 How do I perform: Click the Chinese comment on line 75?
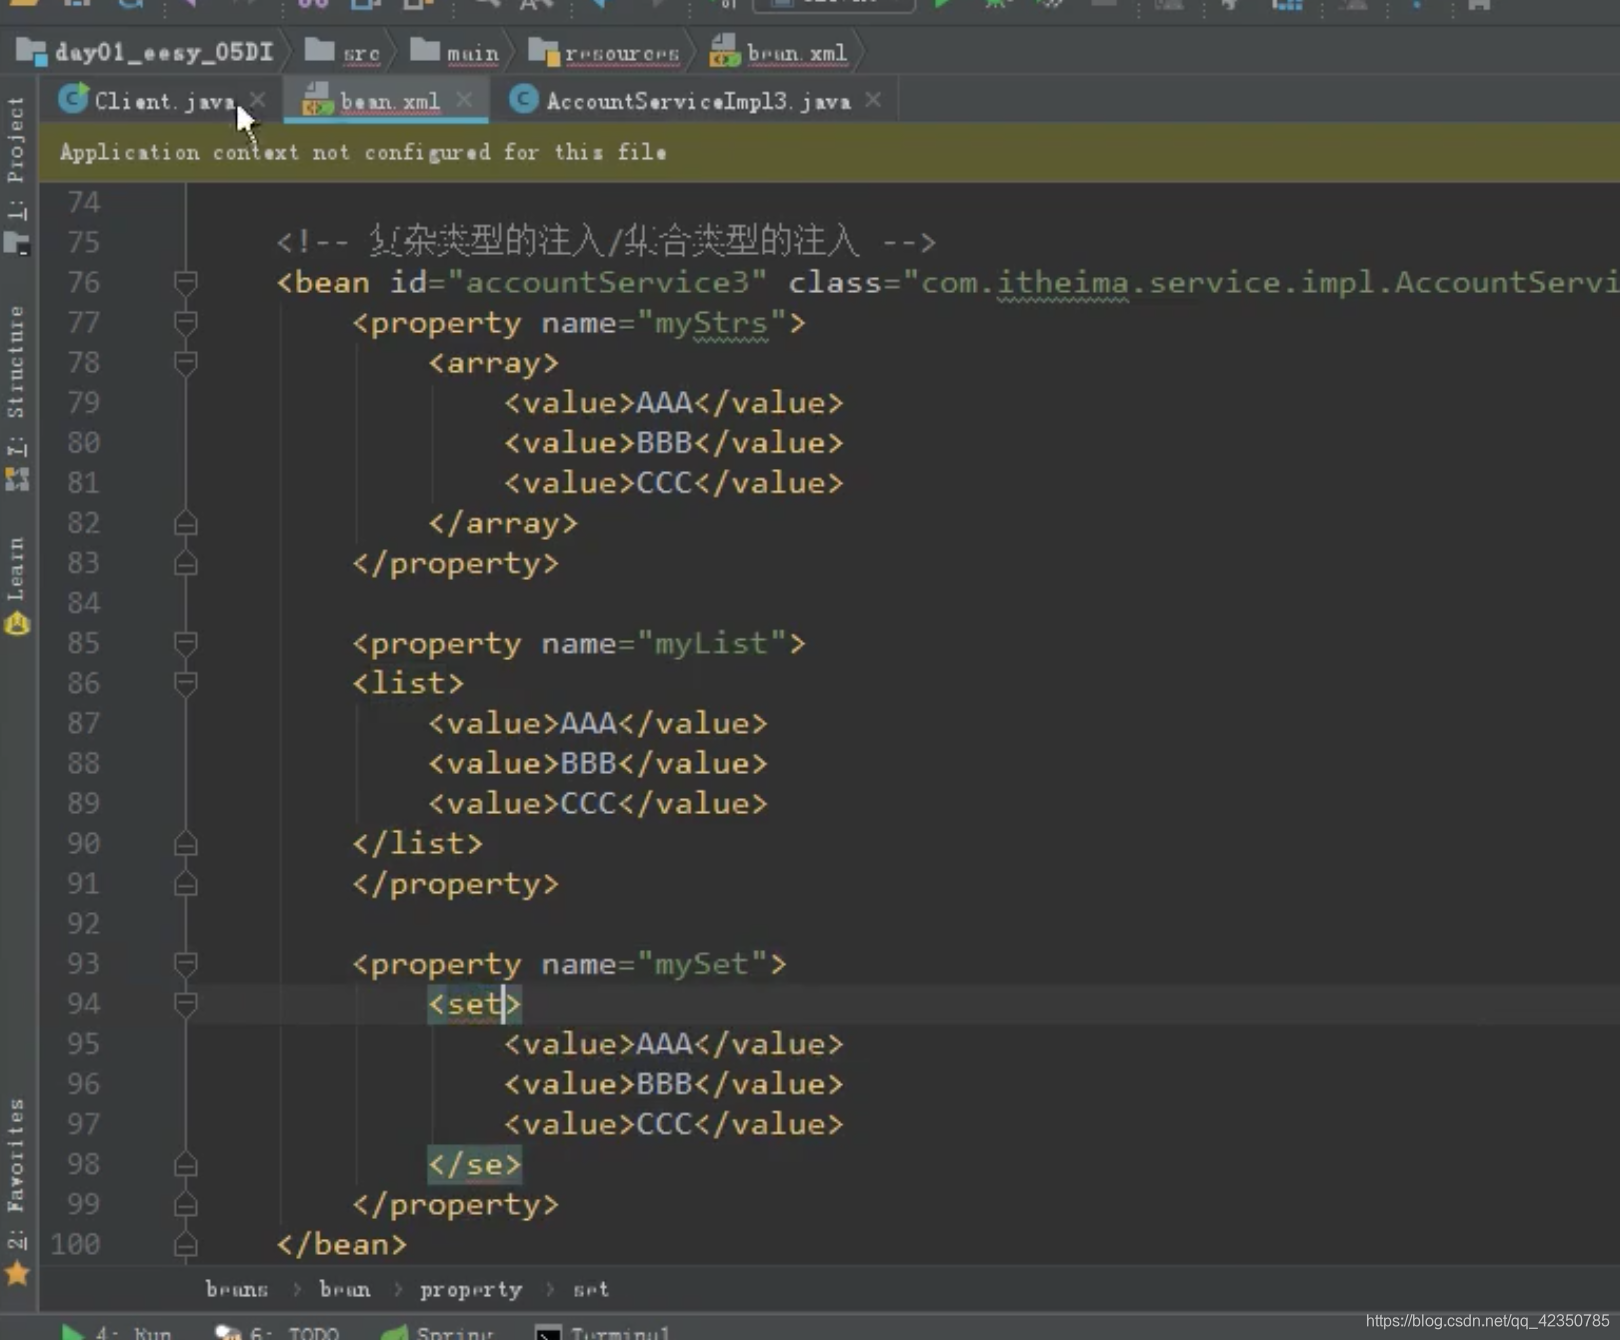(606, 242)
